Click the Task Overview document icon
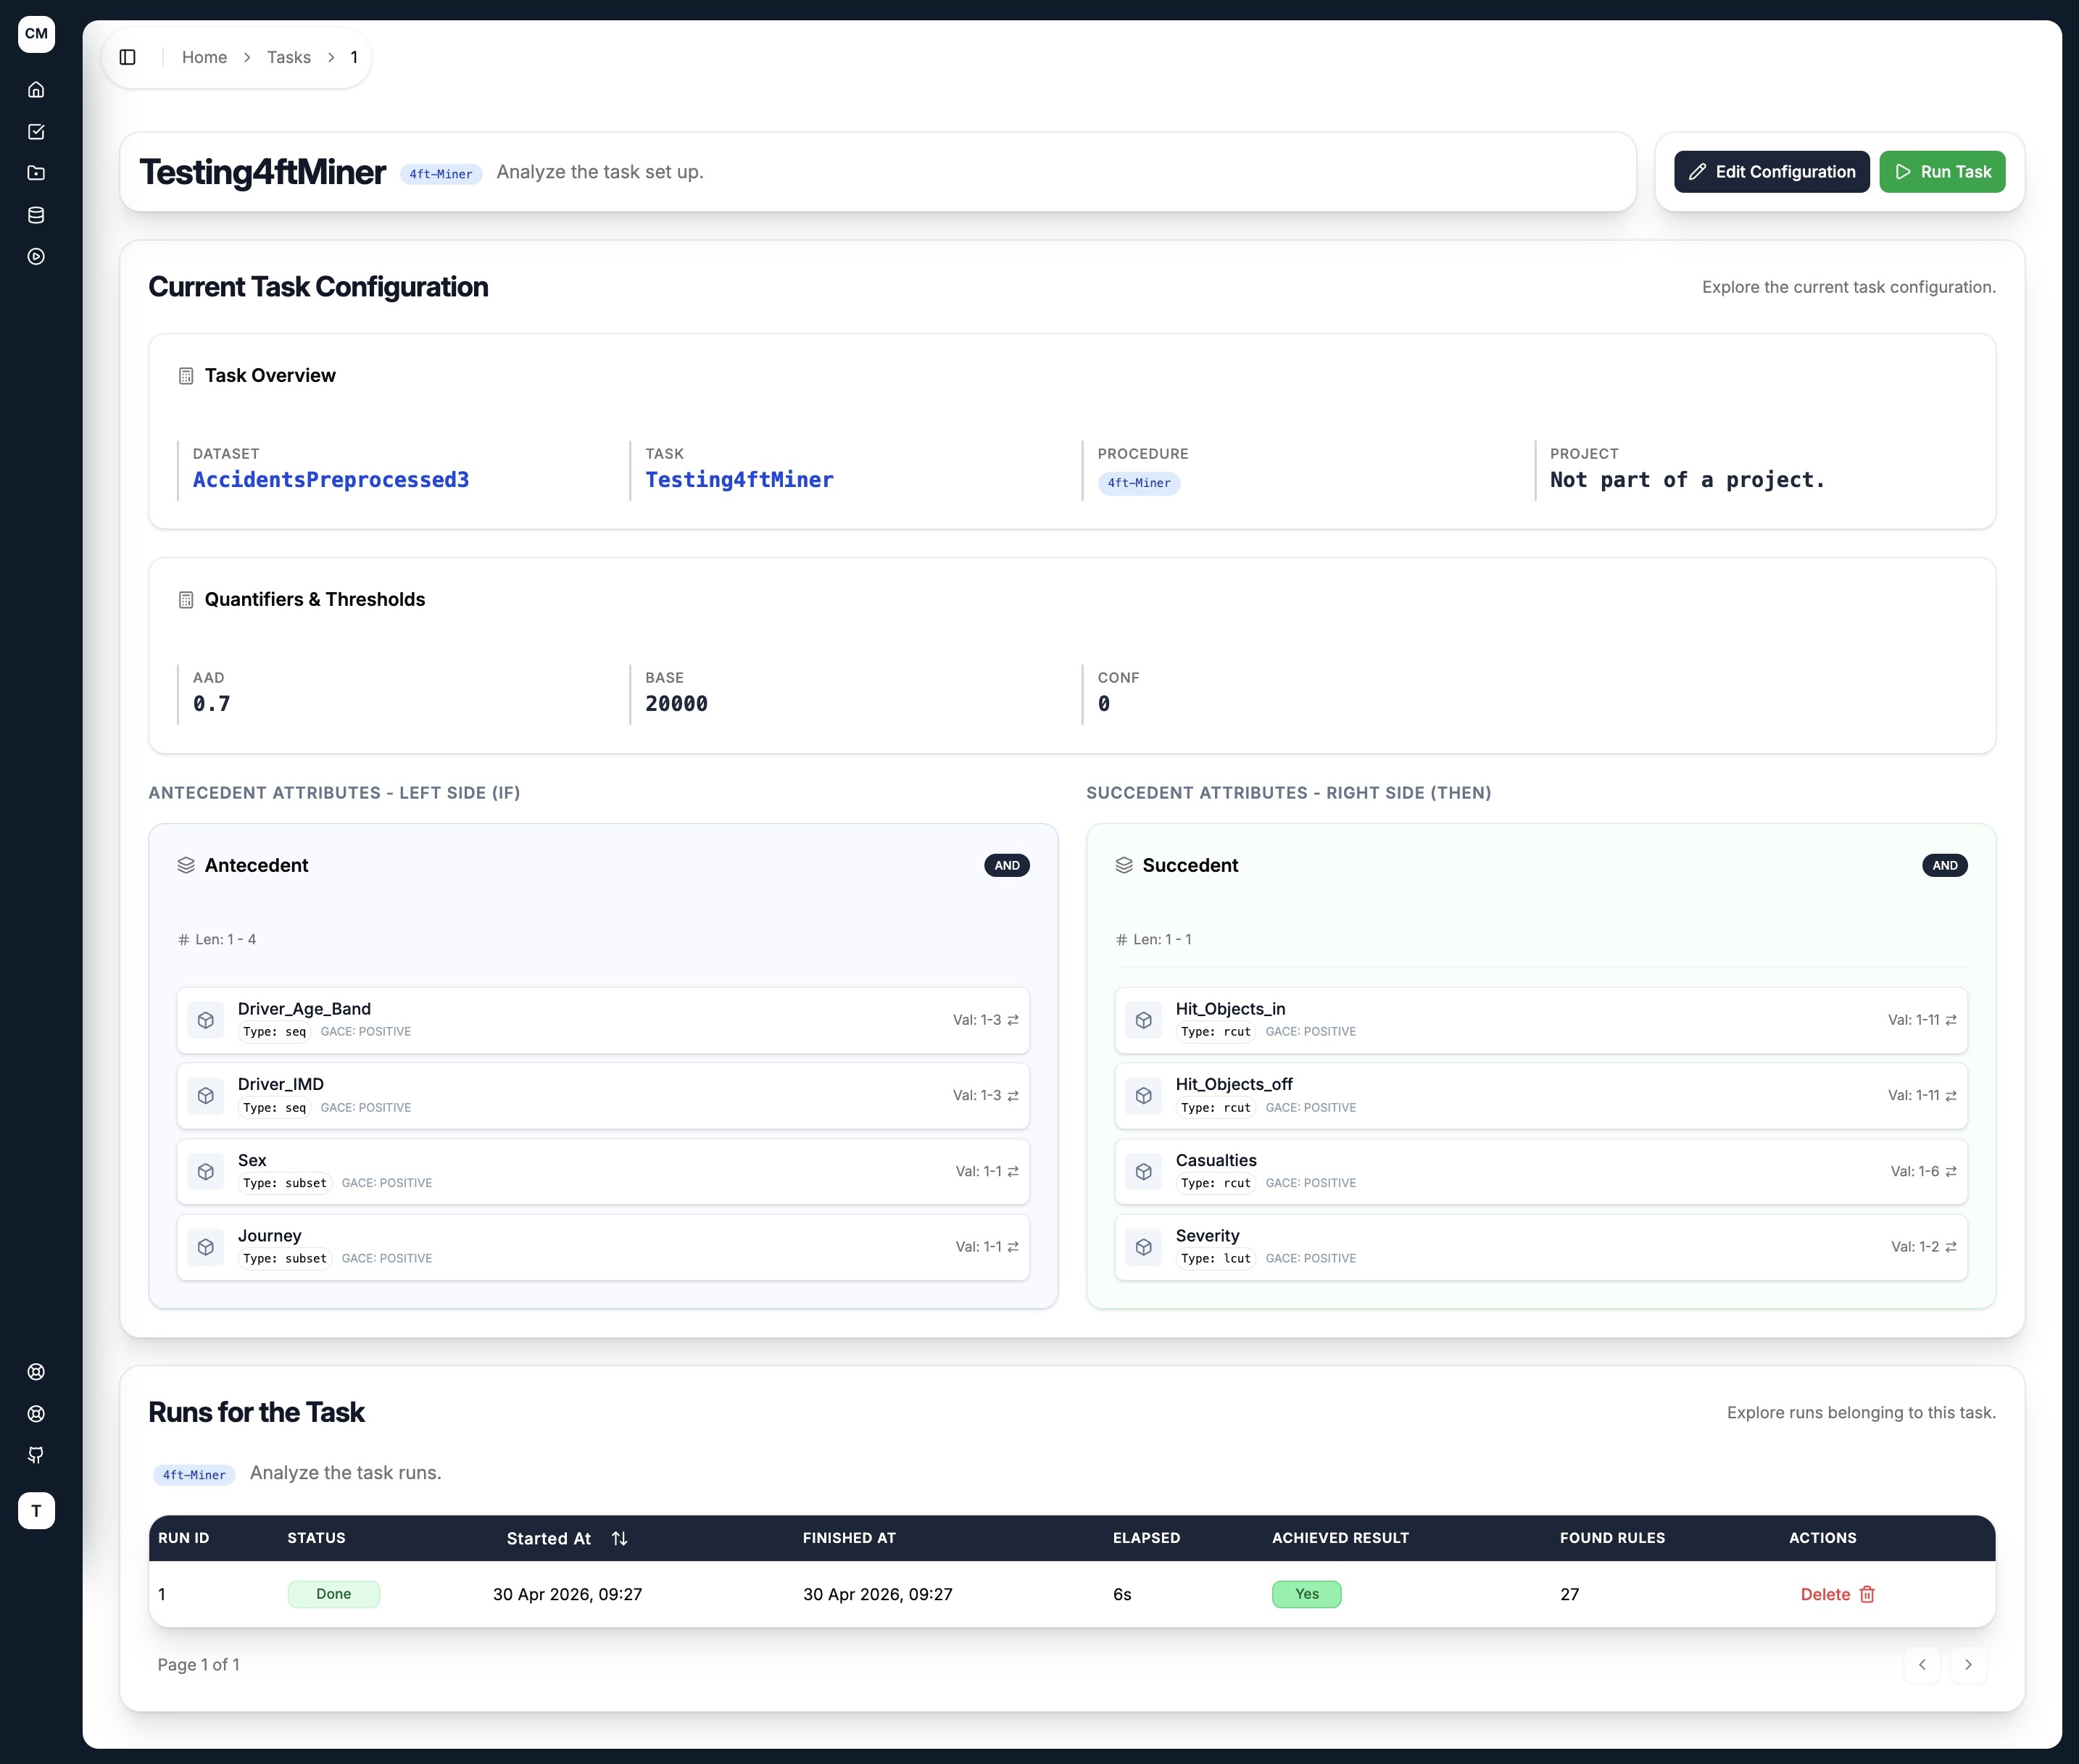Screen dimensions: 2079x1764 point(186,376)
